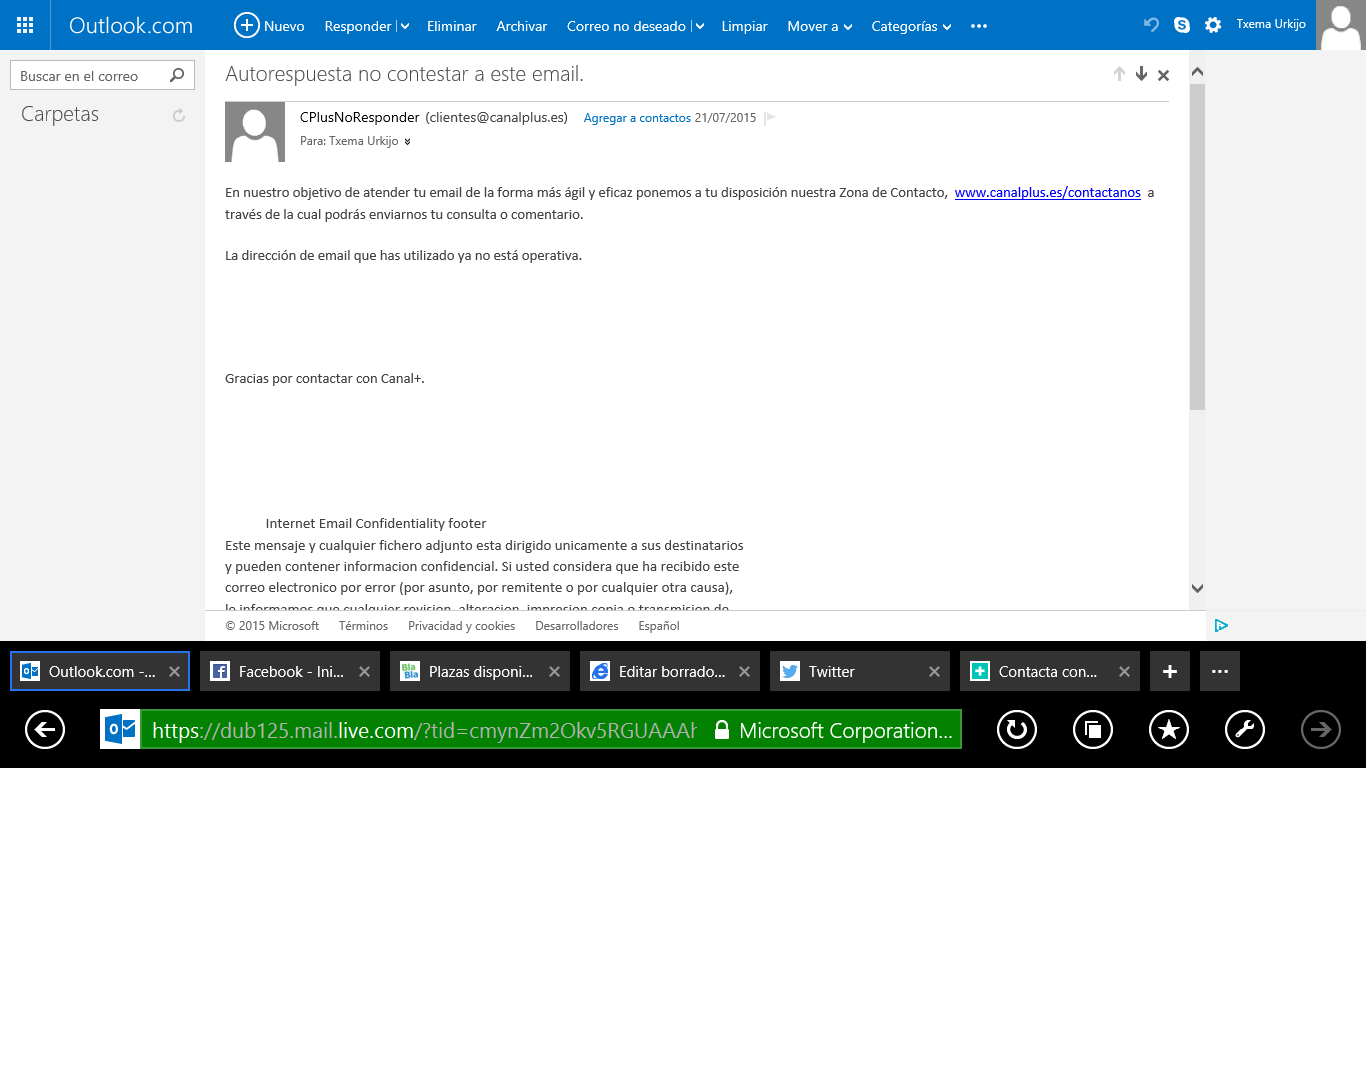Click the Buscar en el correo field
Viewport: 1366px width, 1078px height.
click(x=90, y=76)
